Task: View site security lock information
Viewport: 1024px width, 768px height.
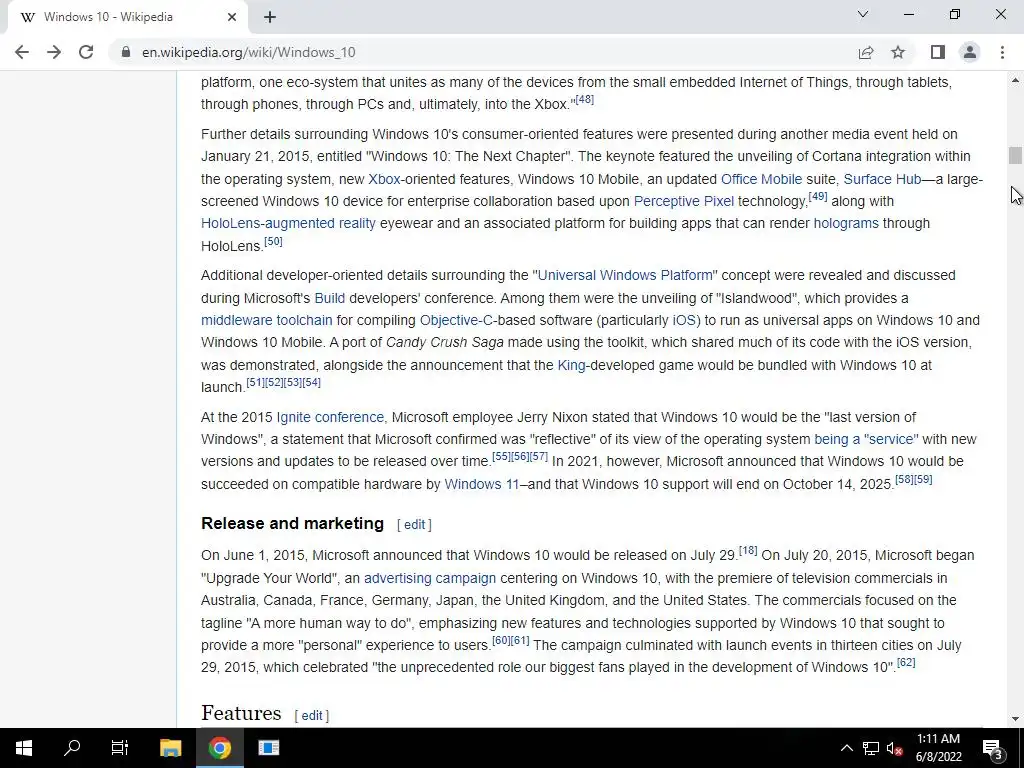Action: (x=125, y=52)
